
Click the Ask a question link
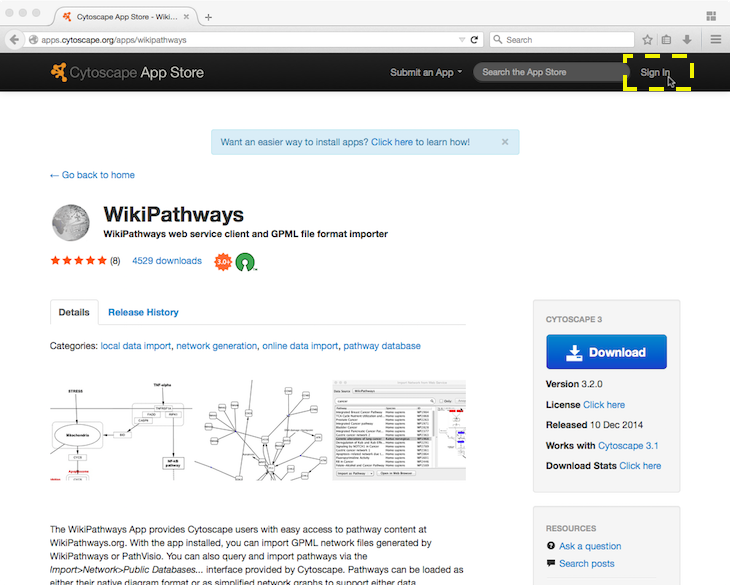590,546
